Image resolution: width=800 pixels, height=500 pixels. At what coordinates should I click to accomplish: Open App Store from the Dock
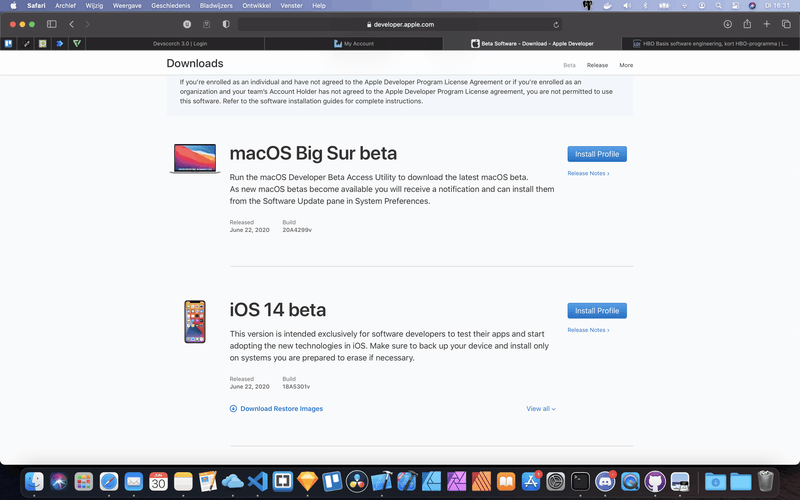531,481
